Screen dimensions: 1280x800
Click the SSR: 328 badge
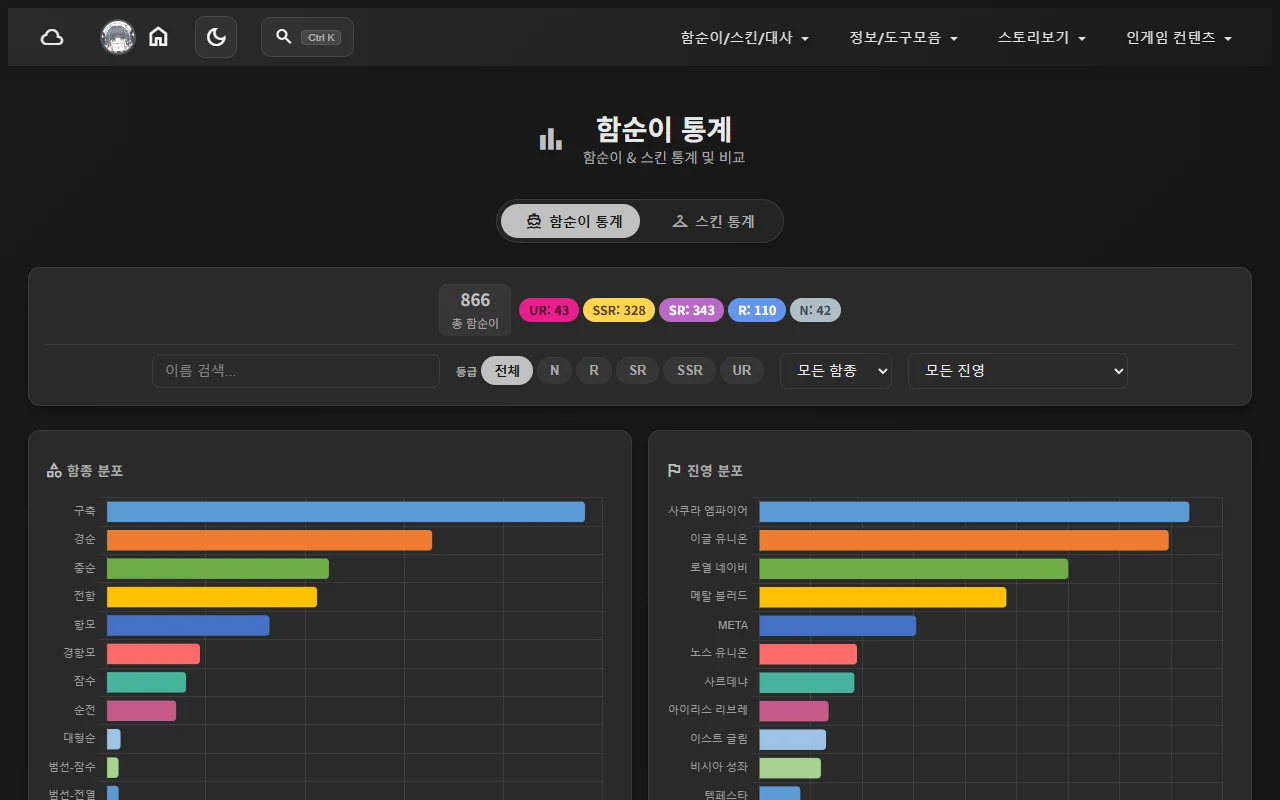coord(619,310)
